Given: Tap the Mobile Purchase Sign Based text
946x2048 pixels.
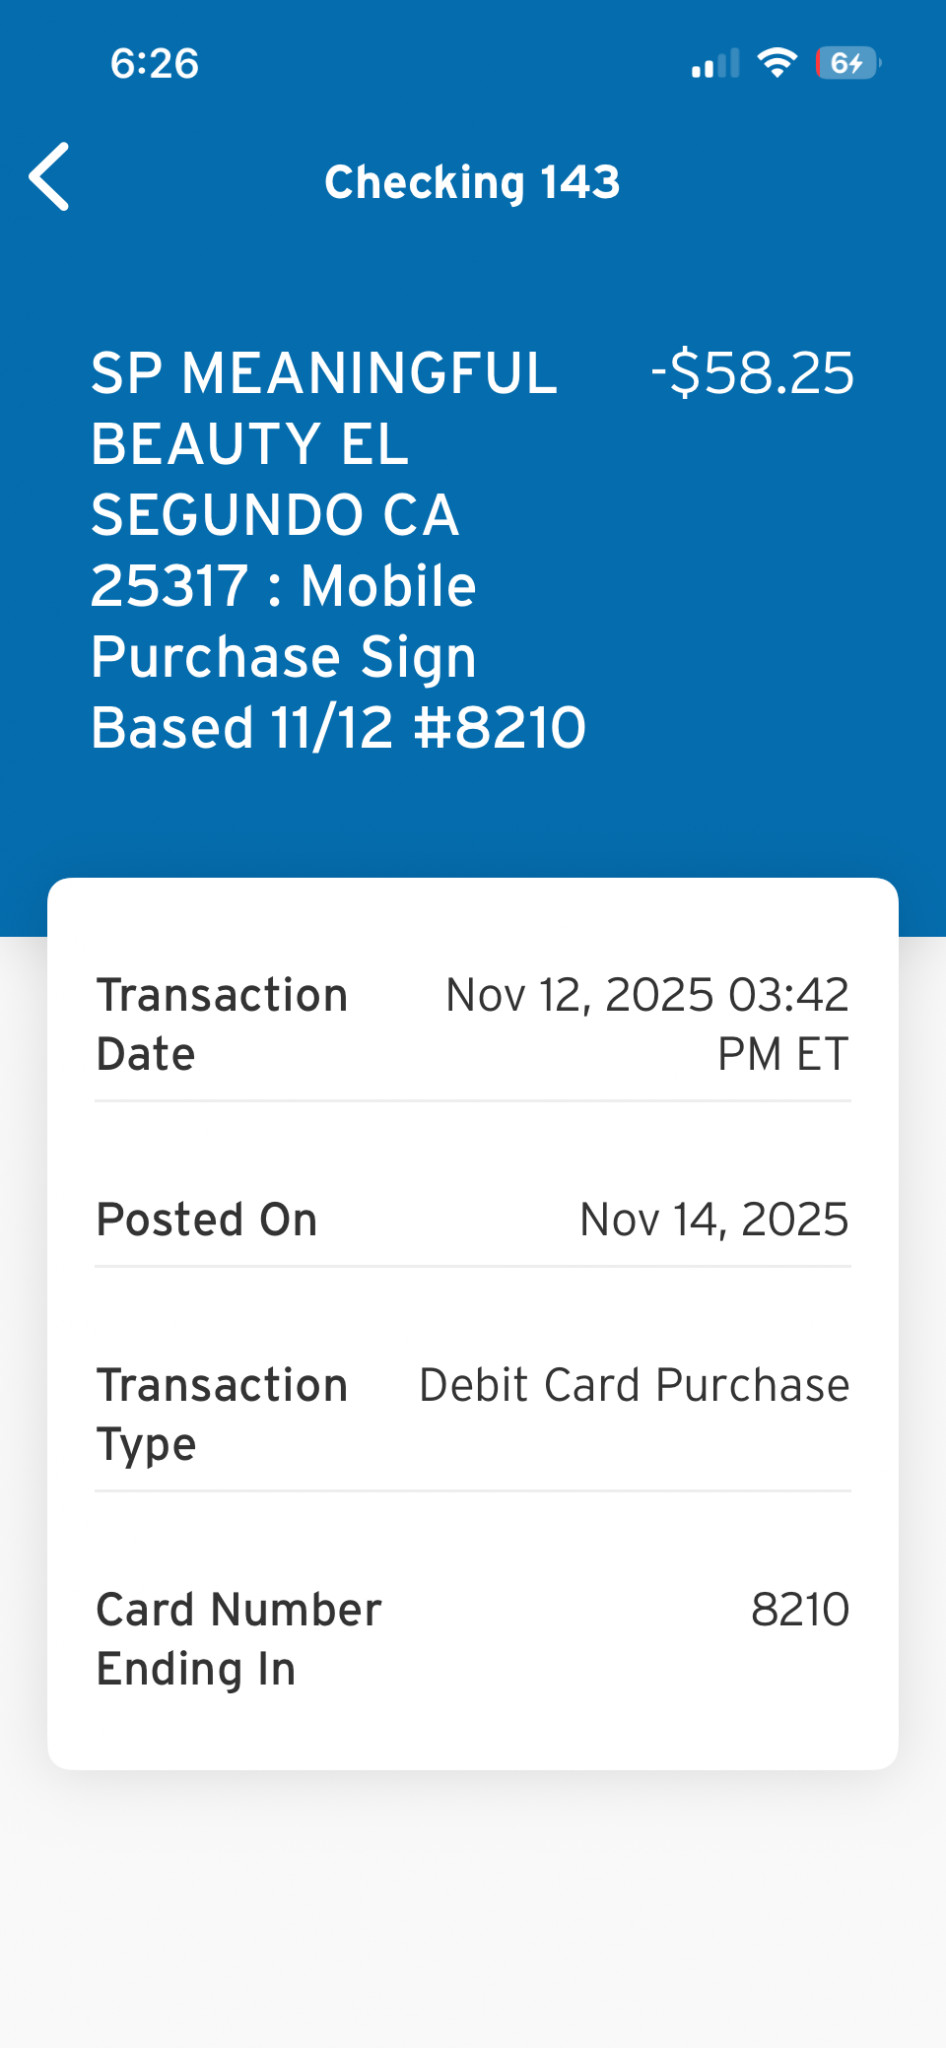Looking at the screenshot, I should click(284, 656).
